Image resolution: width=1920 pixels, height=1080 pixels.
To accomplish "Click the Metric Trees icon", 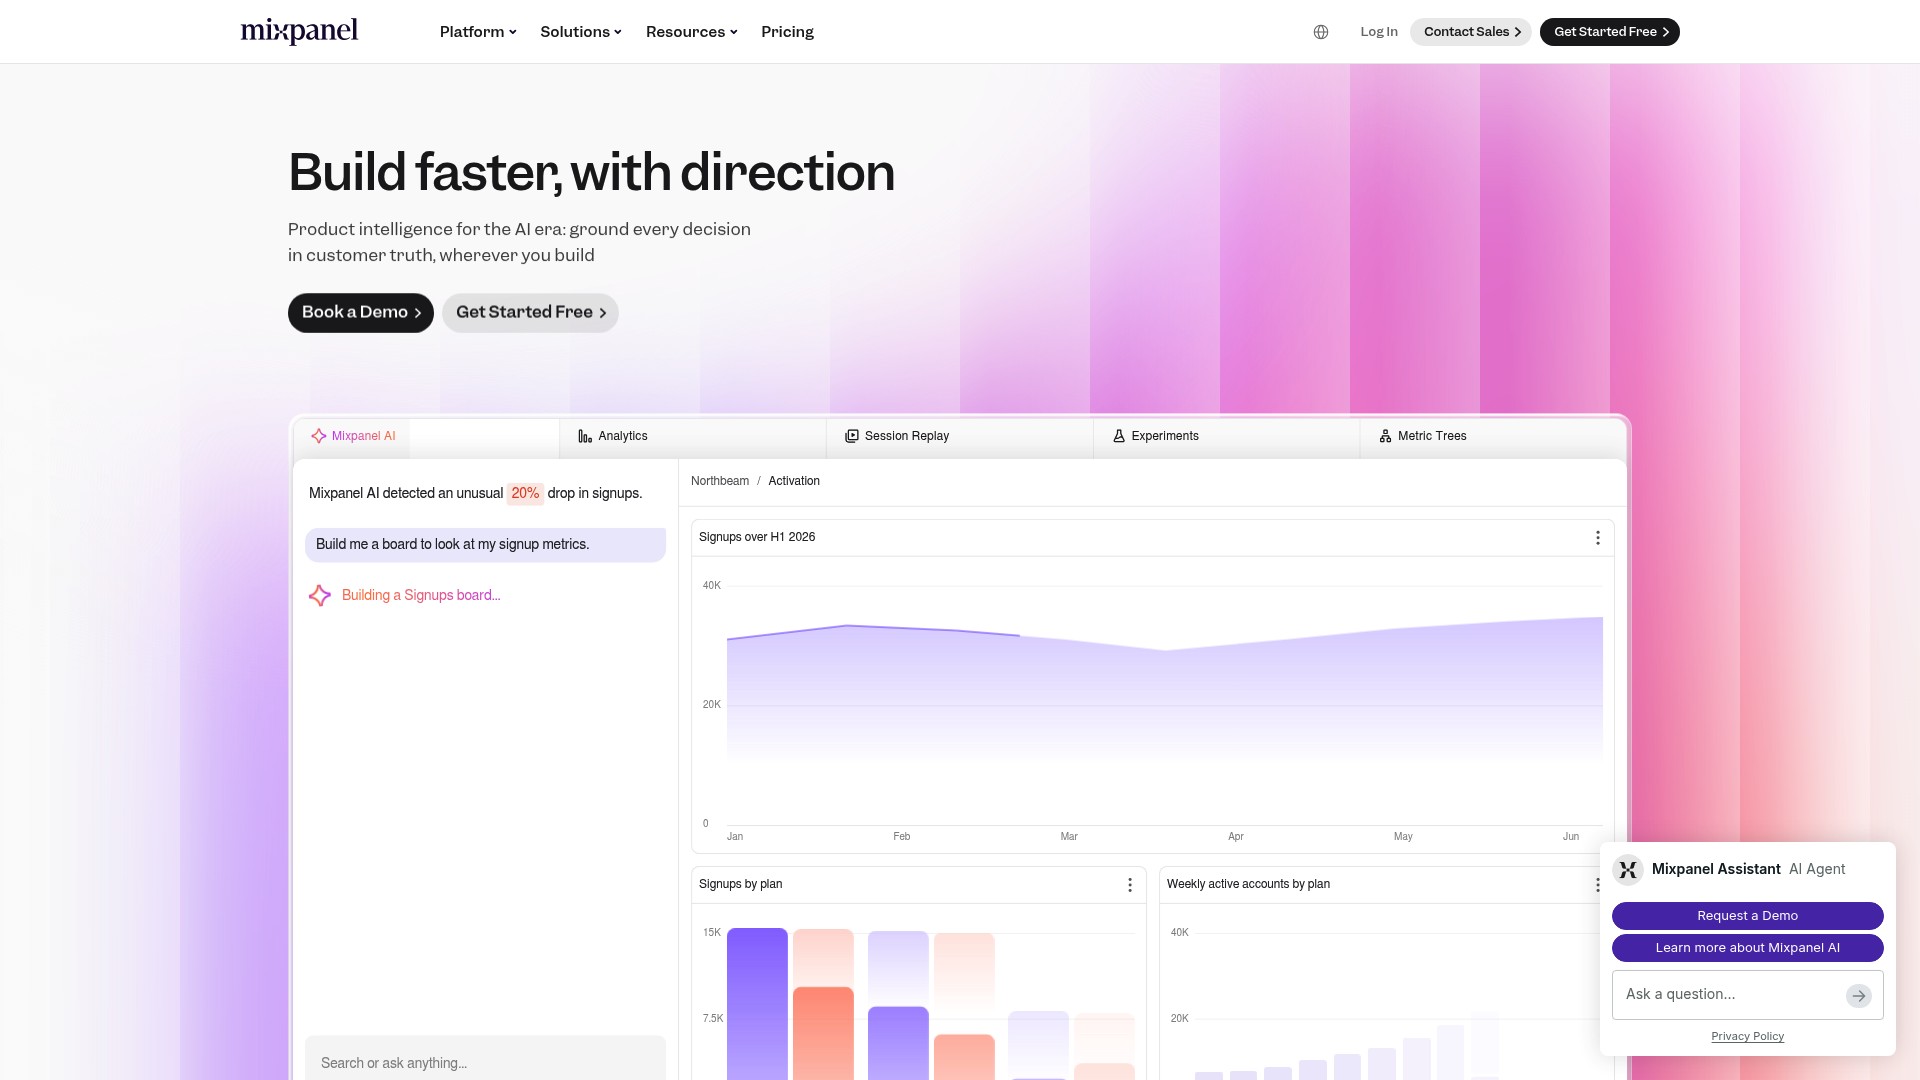I will pyautogui.click(x=1385, y=436).
